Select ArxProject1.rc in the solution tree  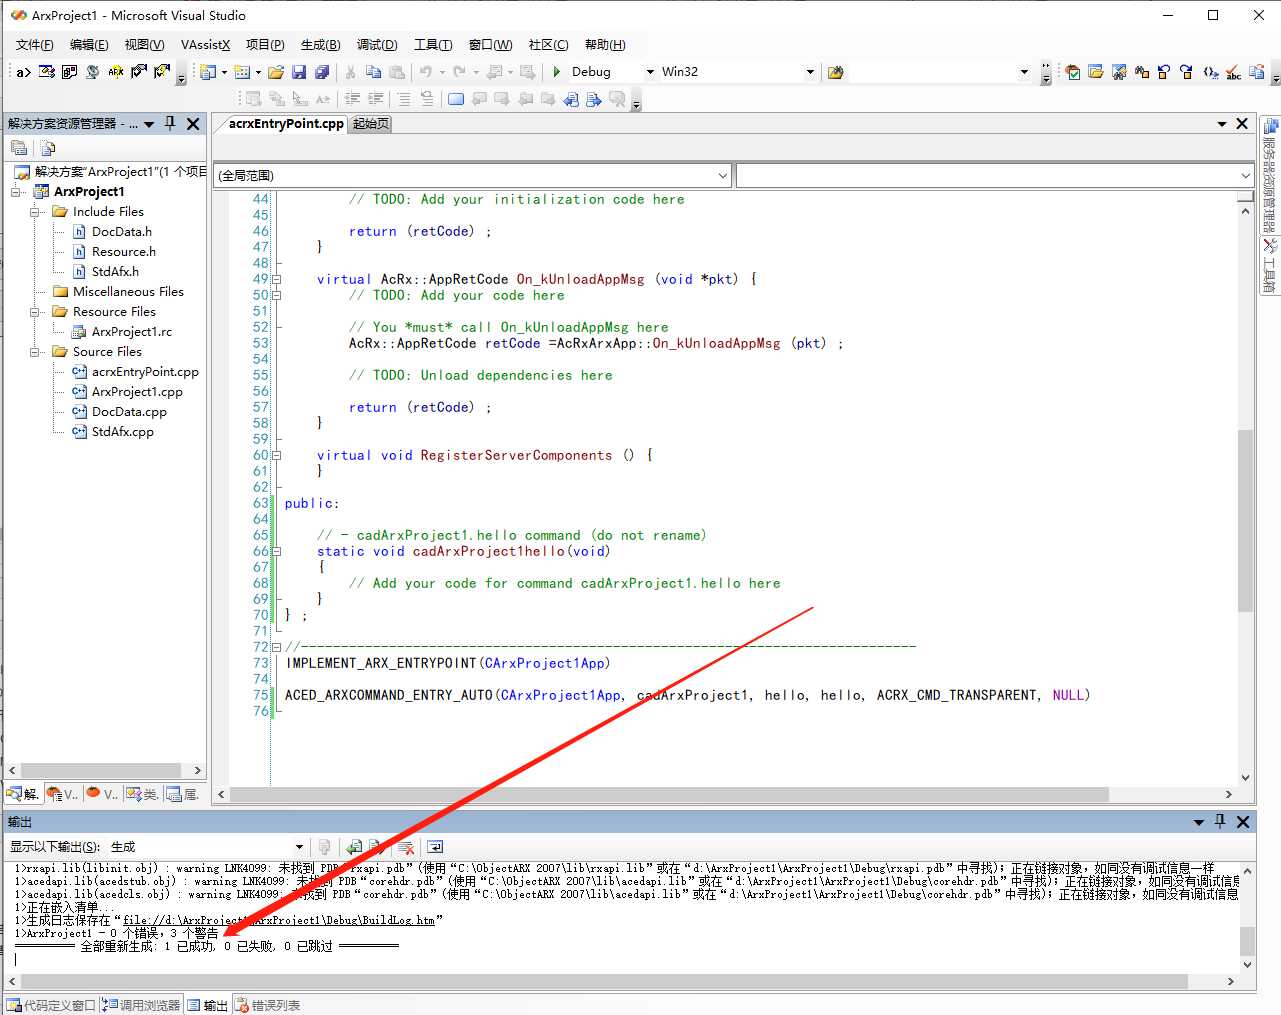click(132, 332)
